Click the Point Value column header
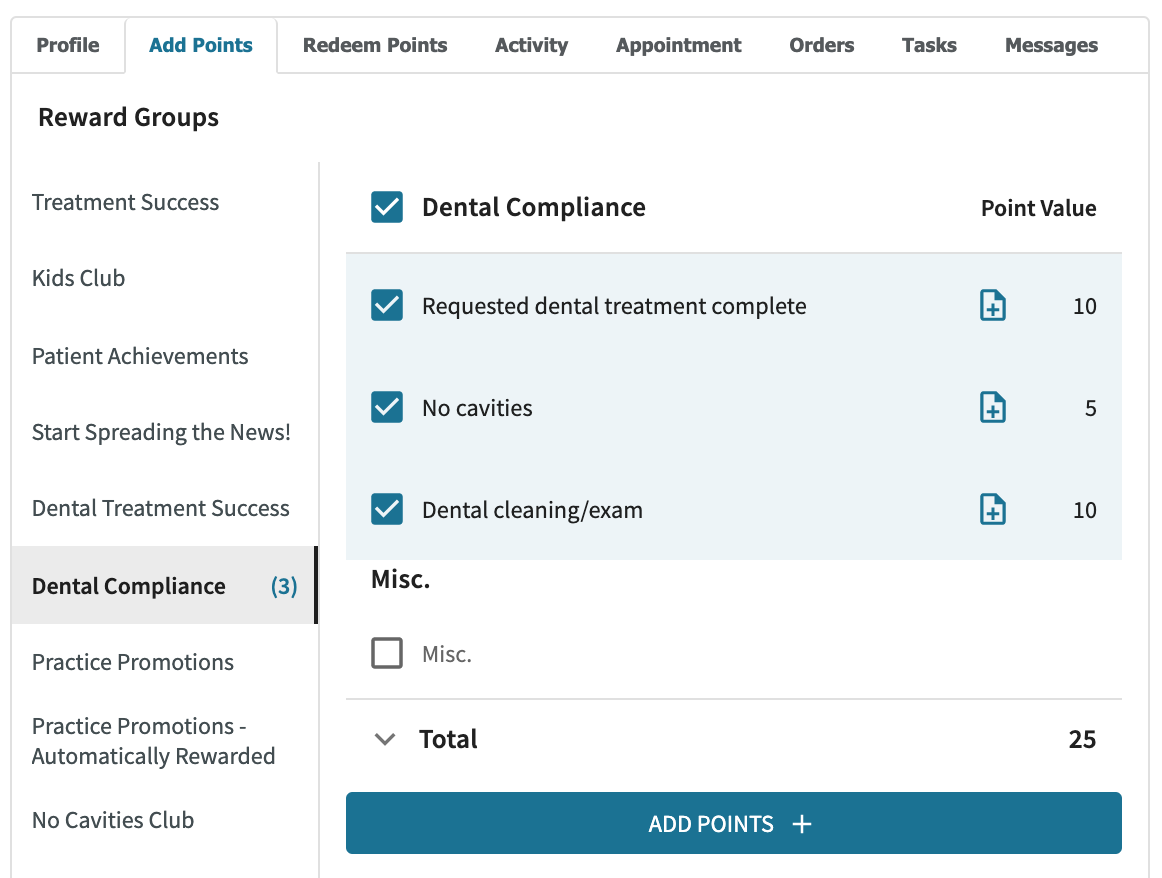1162x878 pixels. coord(1038,208)
